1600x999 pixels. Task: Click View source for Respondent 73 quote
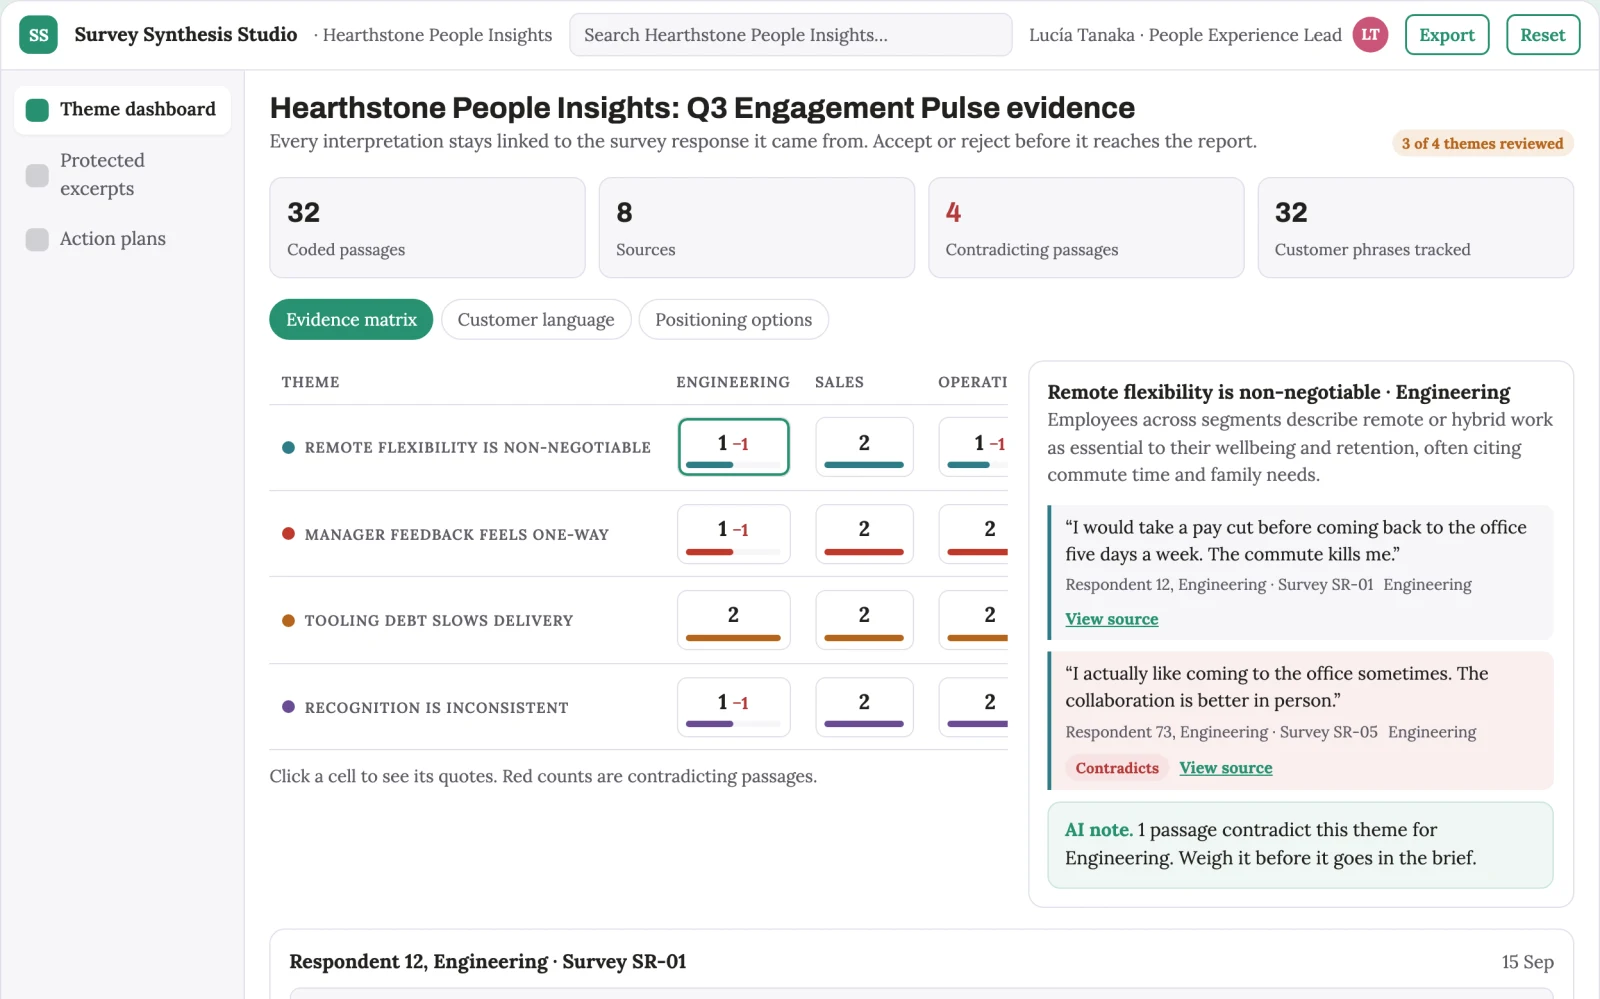coord(1225,768)
